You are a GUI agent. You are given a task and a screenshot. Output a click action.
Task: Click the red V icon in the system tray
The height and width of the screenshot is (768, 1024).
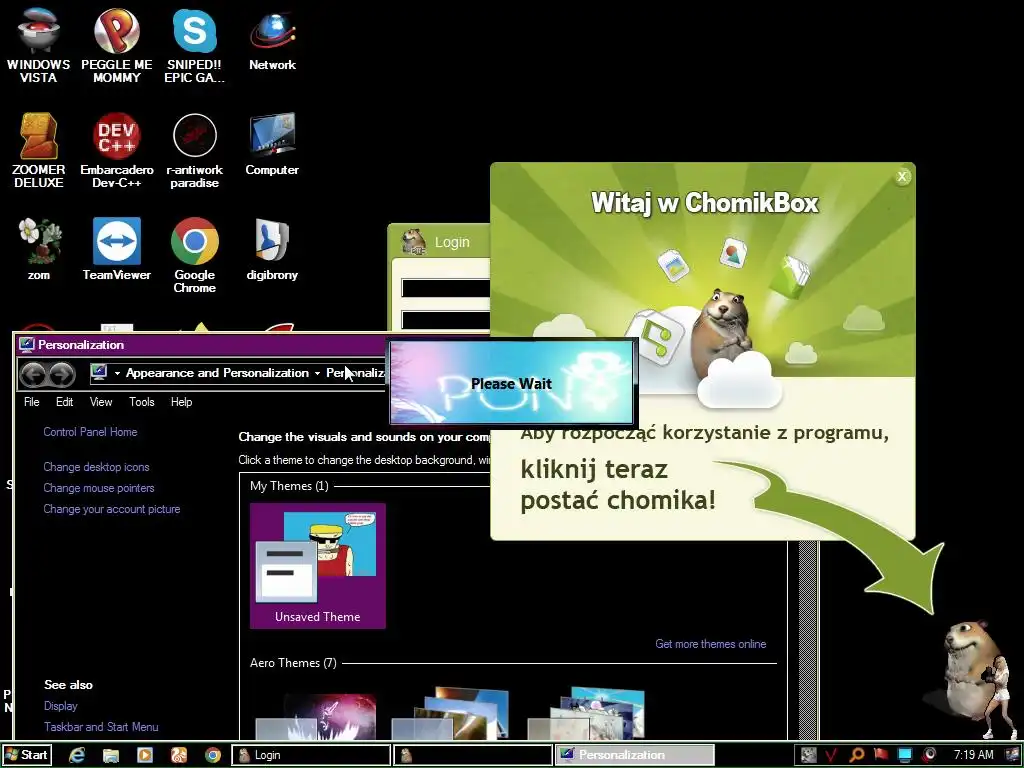click(831, 755)
